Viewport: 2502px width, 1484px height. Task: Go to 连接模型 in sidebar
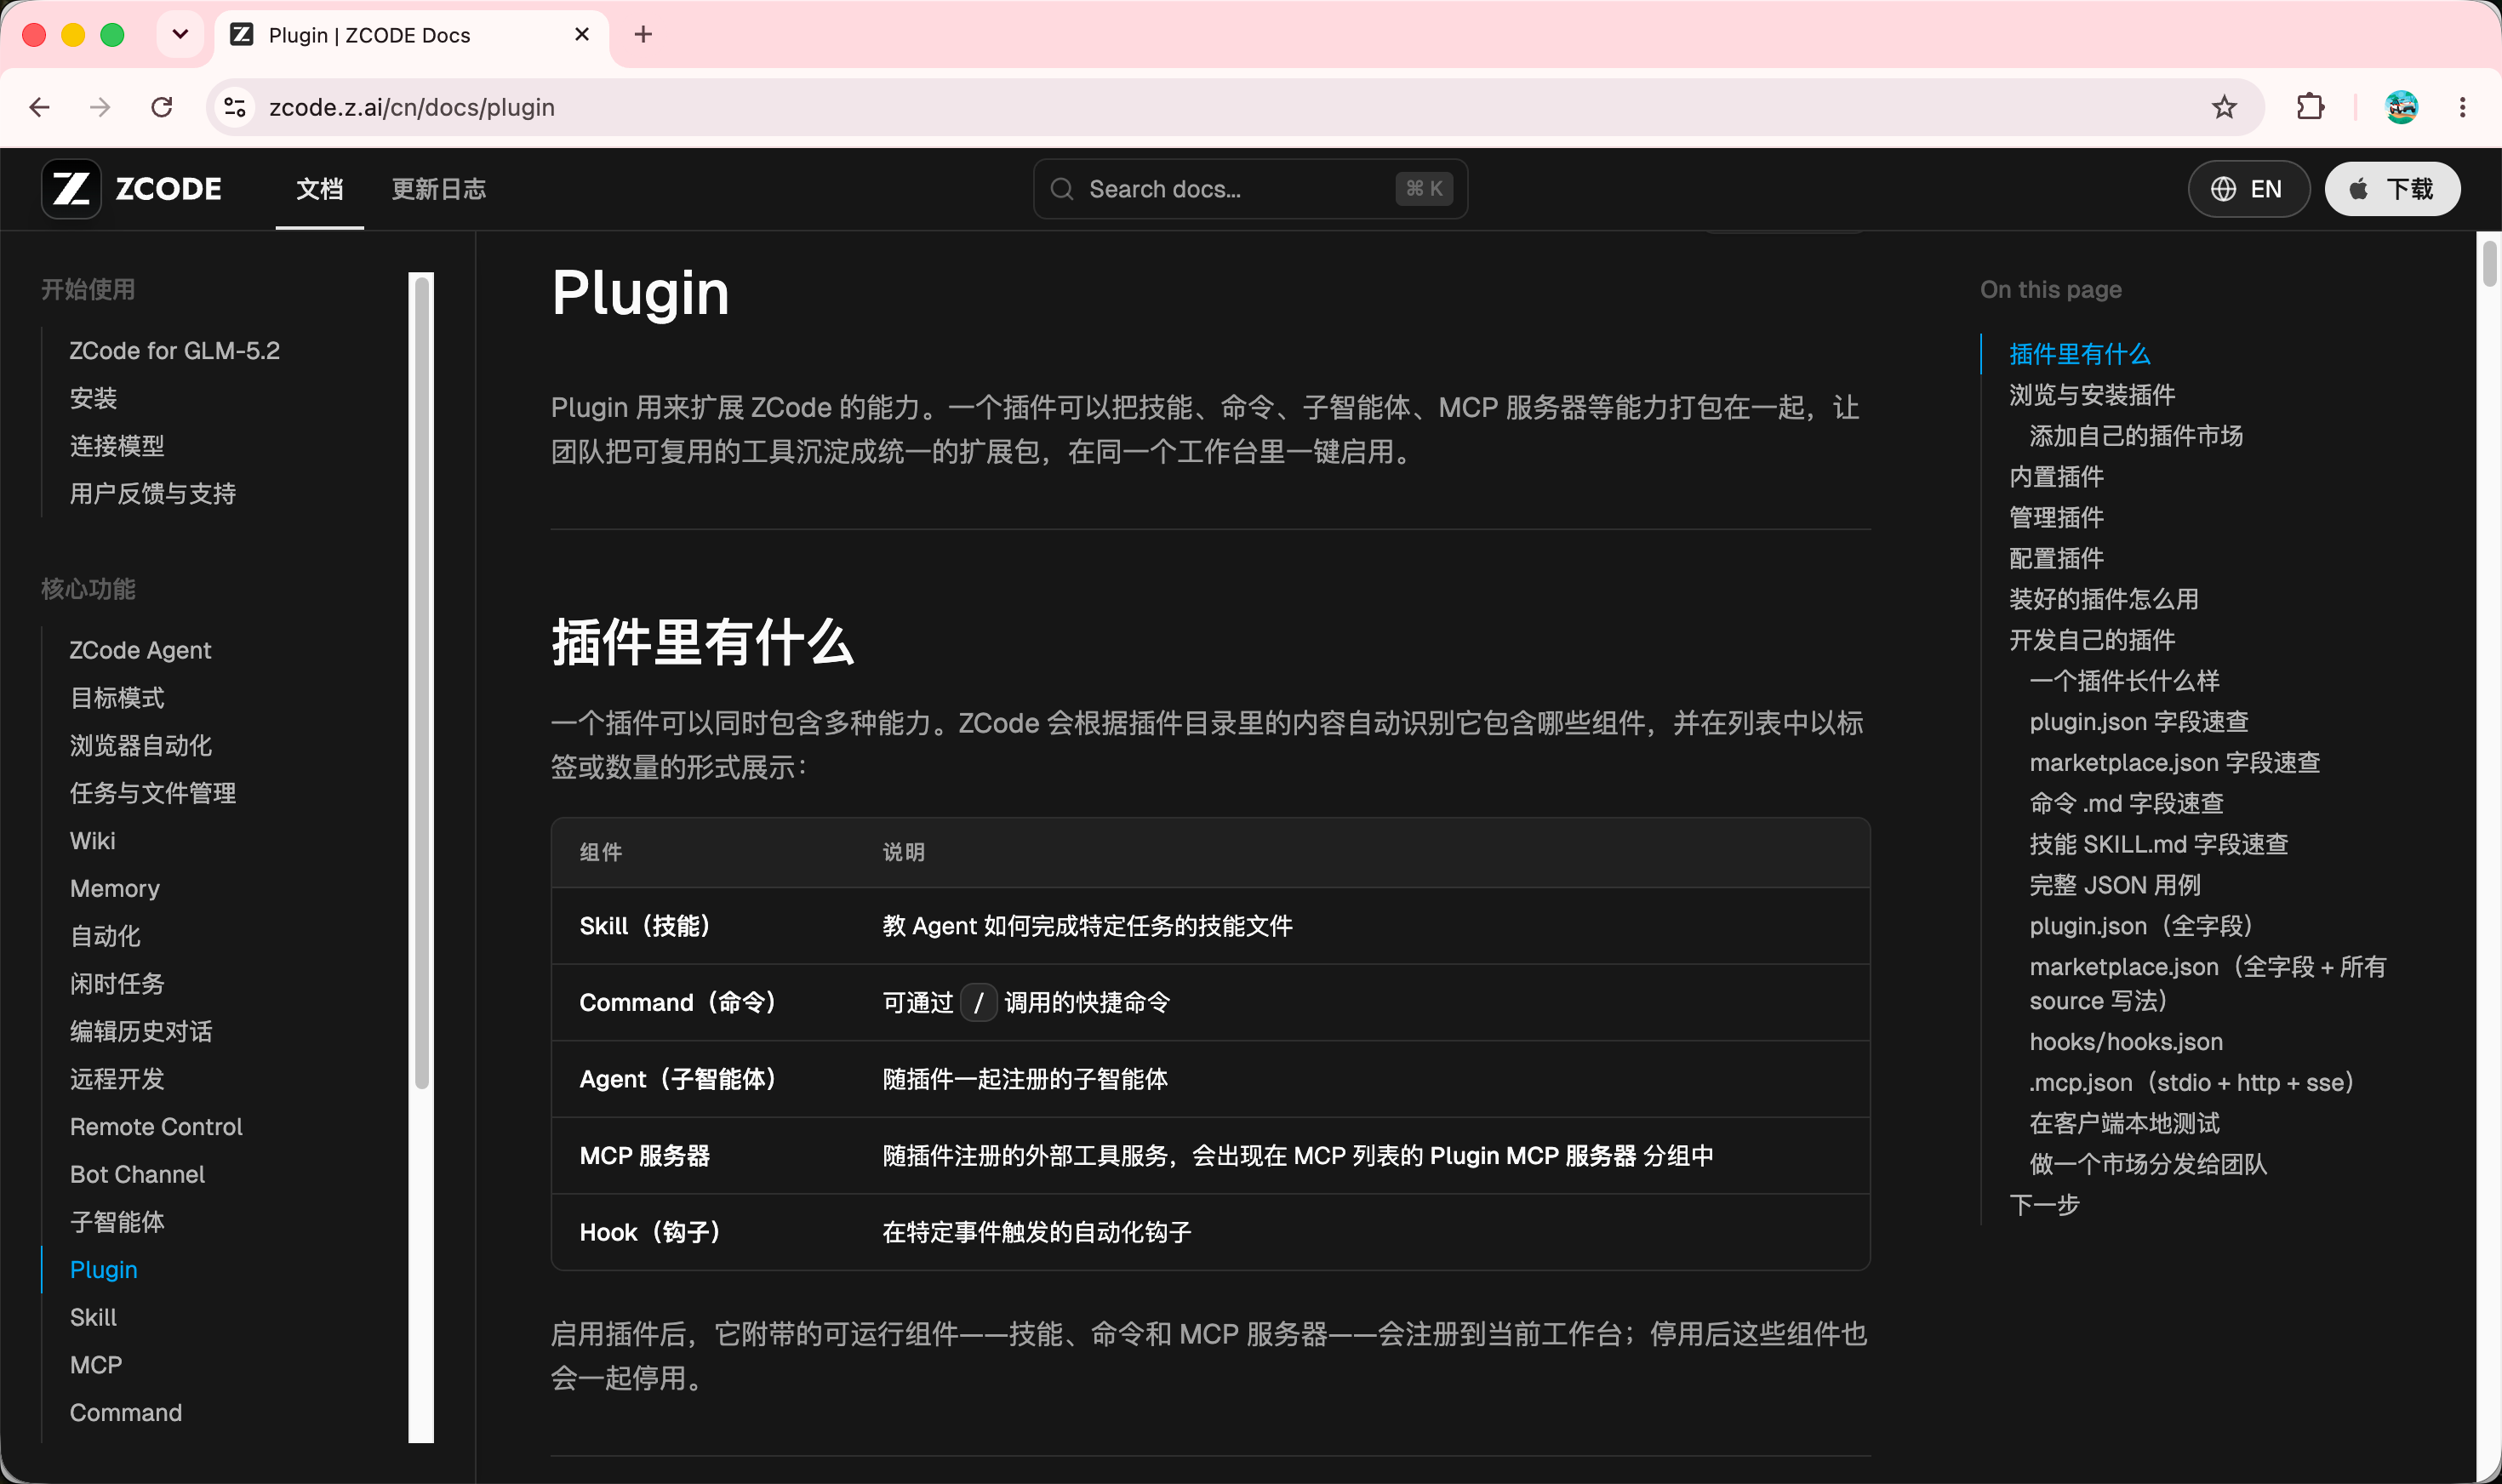[117, 446]
